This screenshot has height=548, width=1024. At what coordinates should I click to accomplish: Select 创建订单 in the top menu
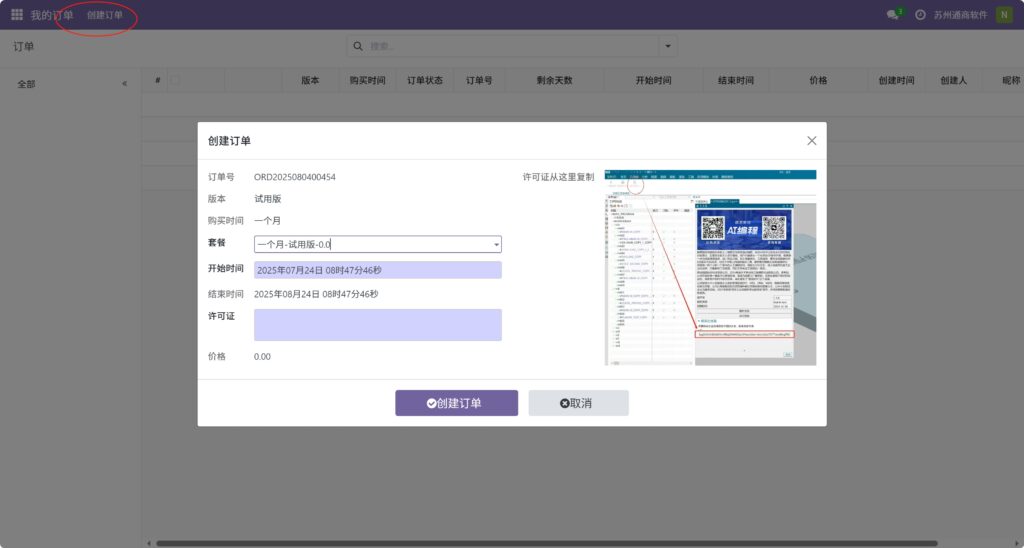[x=105, y=15]
